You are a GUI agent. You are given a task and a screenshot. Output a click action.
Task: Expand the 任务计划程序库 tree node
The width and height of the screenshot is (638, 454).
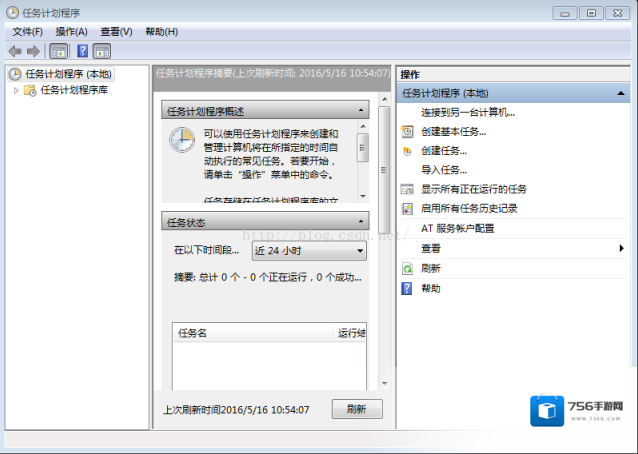(16, 90)
